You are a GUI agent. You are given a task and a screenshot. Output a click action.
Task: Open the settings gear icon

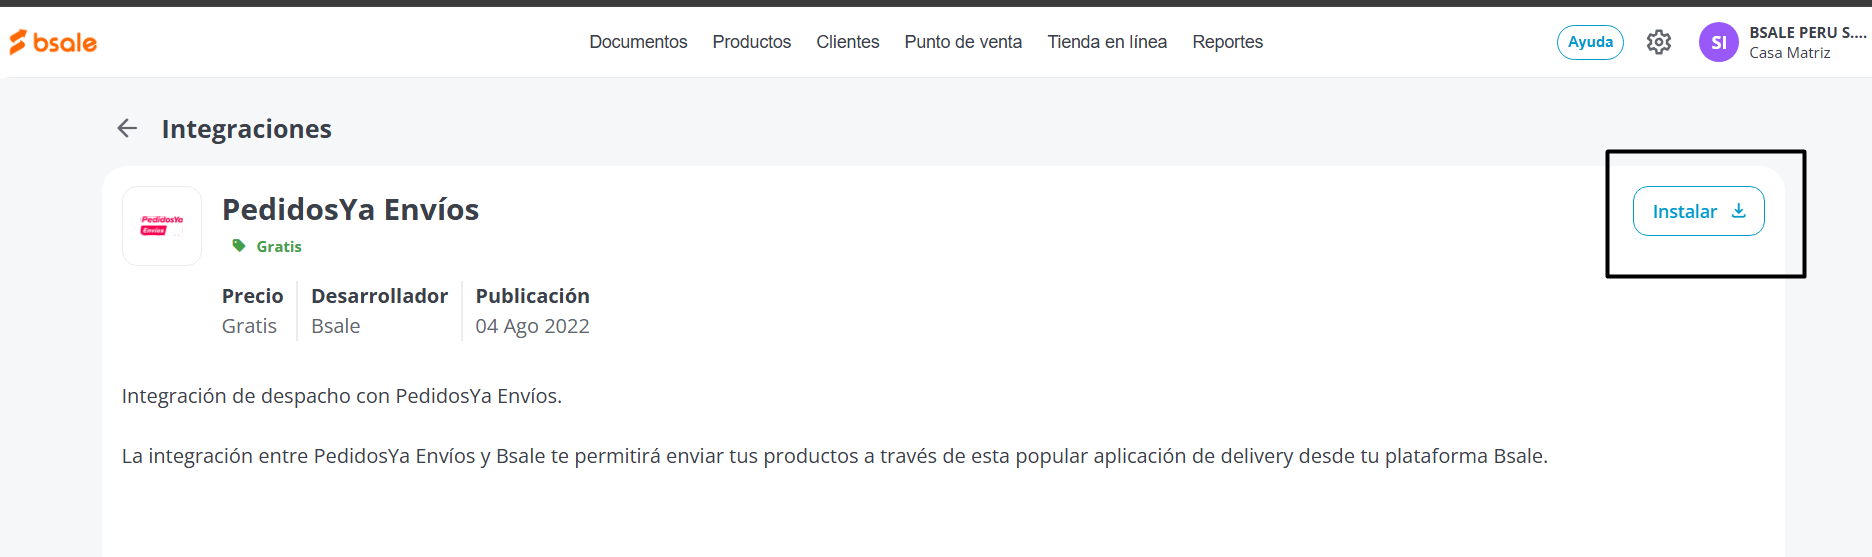click(x=1659, y=42)
